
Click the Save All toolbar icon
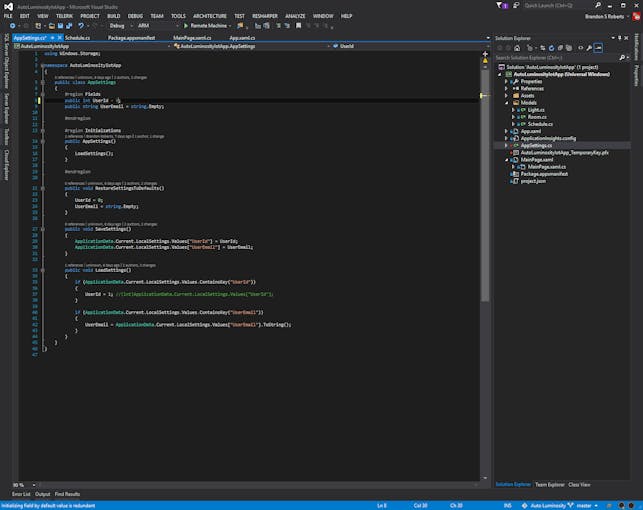click(69, 26)
